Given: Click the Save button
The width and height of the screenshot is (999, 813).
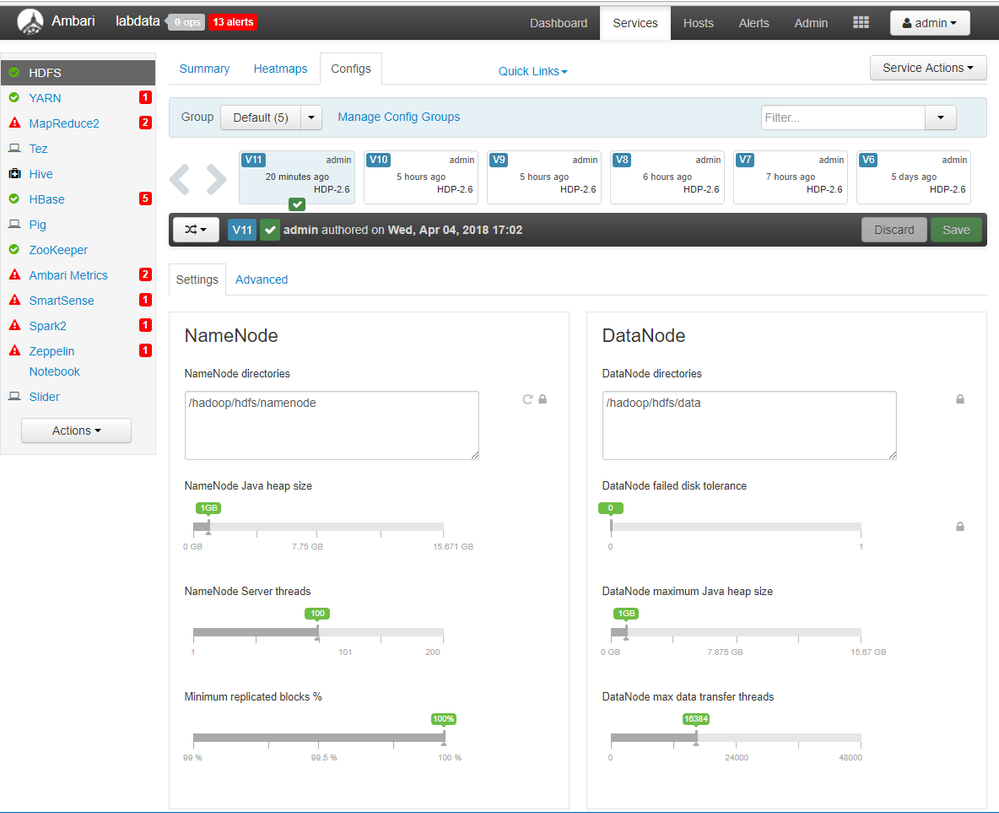Looking at the screenshot, I should (x=956, y=229).
